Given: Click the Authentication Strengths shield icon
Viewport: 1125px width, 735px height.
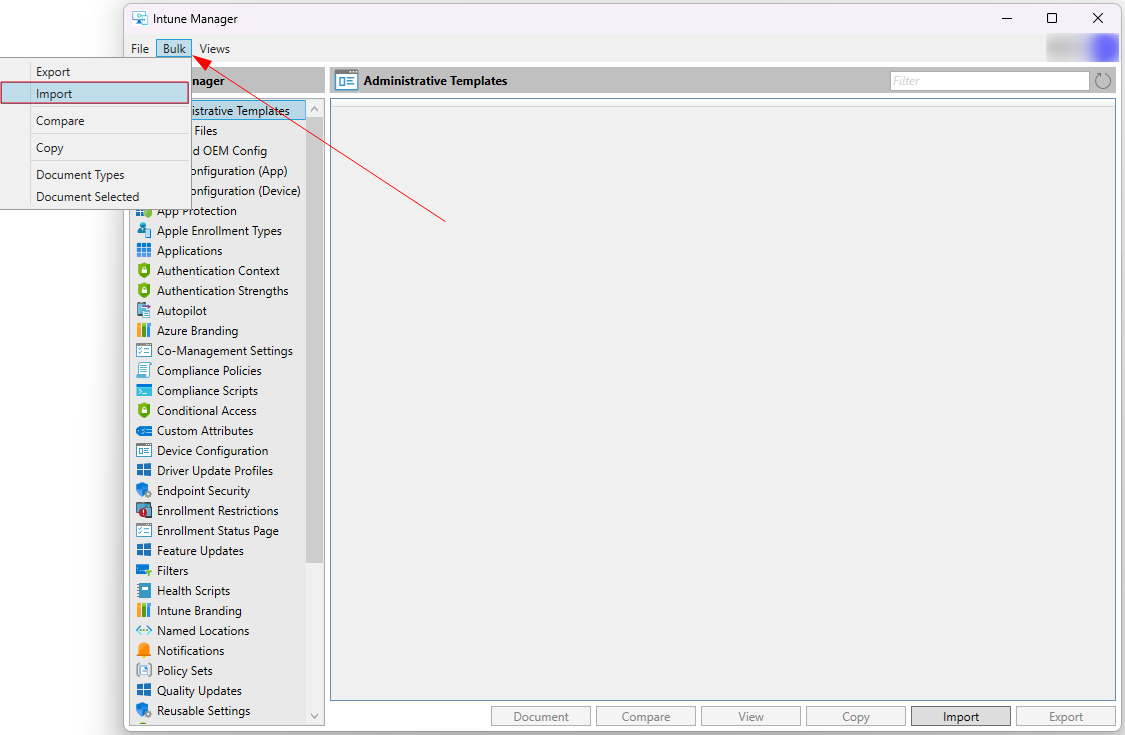Looking at the screenshot, I should [x=143, y=291].
